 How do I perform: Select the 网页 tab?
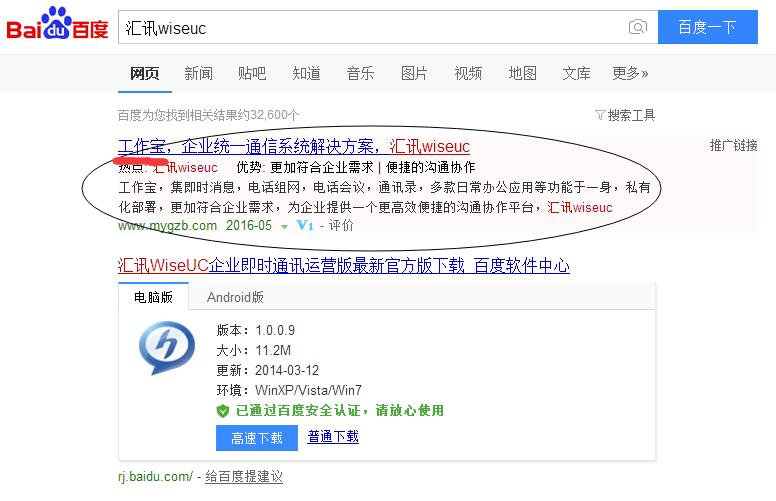click(x=145, y=73)
